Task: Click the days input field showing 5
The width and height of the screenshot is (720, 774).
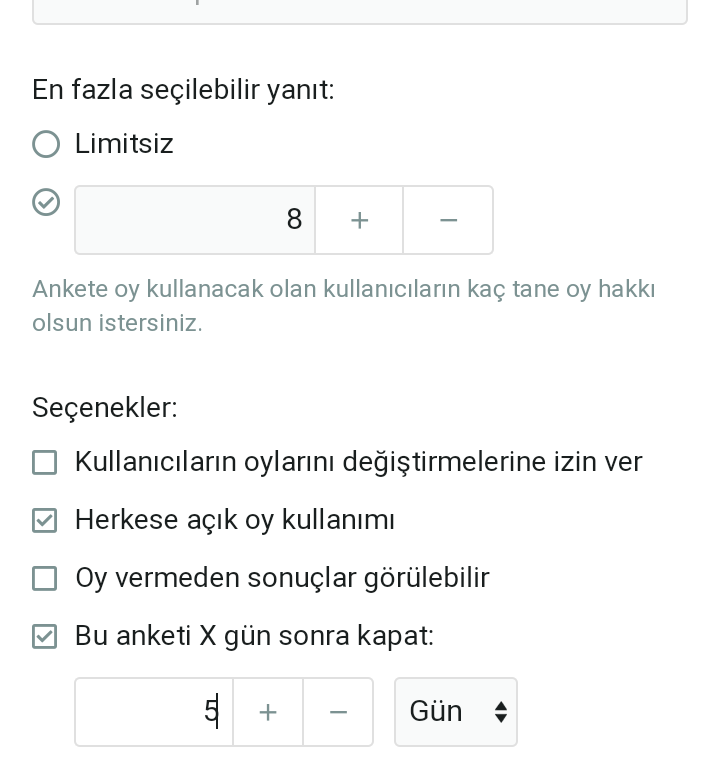Action: point(154,712)
